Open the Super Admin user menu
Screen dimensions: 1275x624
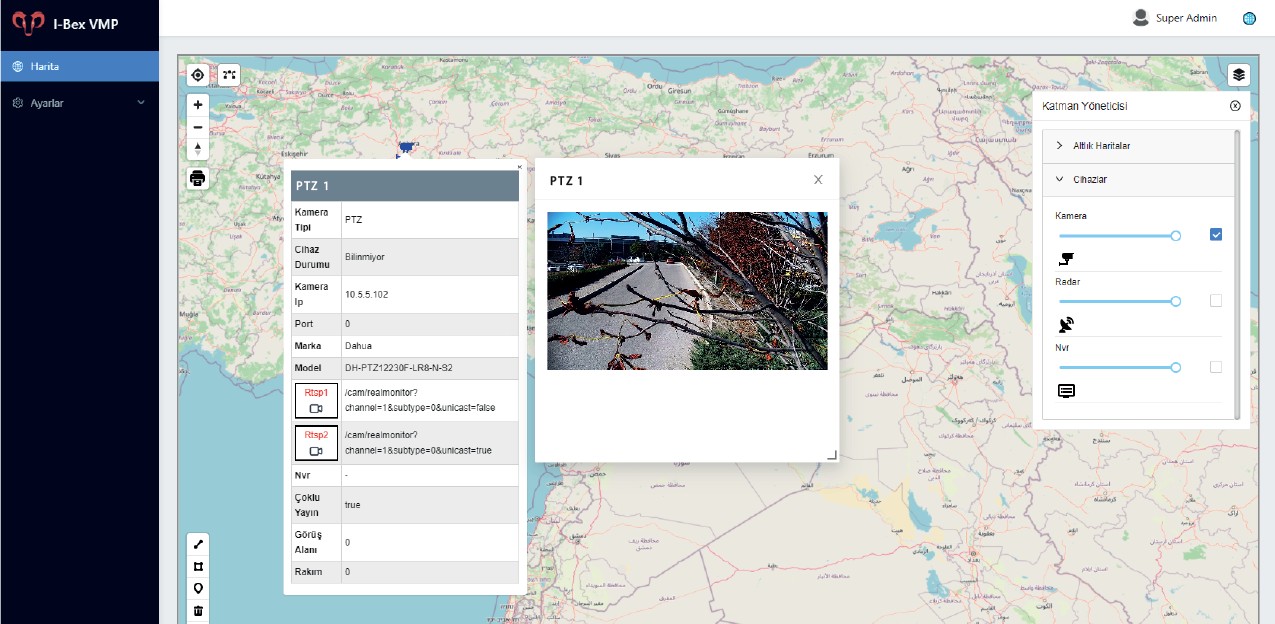click(1175, 18)
